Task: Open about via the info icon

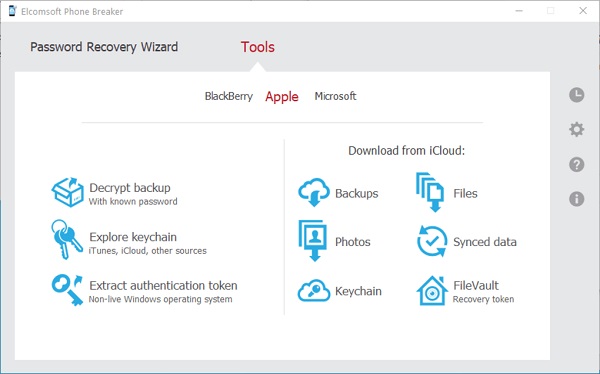Action: [576, 199]
